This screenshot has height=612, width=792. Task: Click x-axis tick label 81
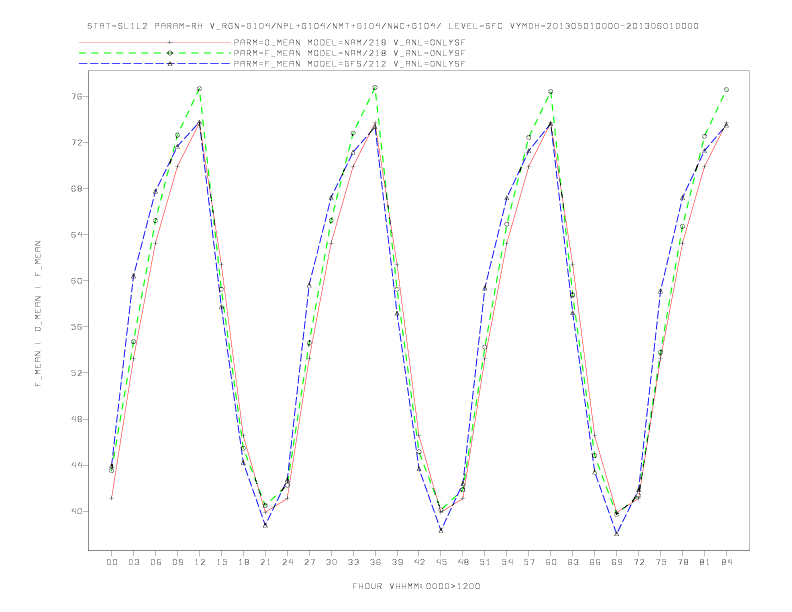click(x=705, y=562)
